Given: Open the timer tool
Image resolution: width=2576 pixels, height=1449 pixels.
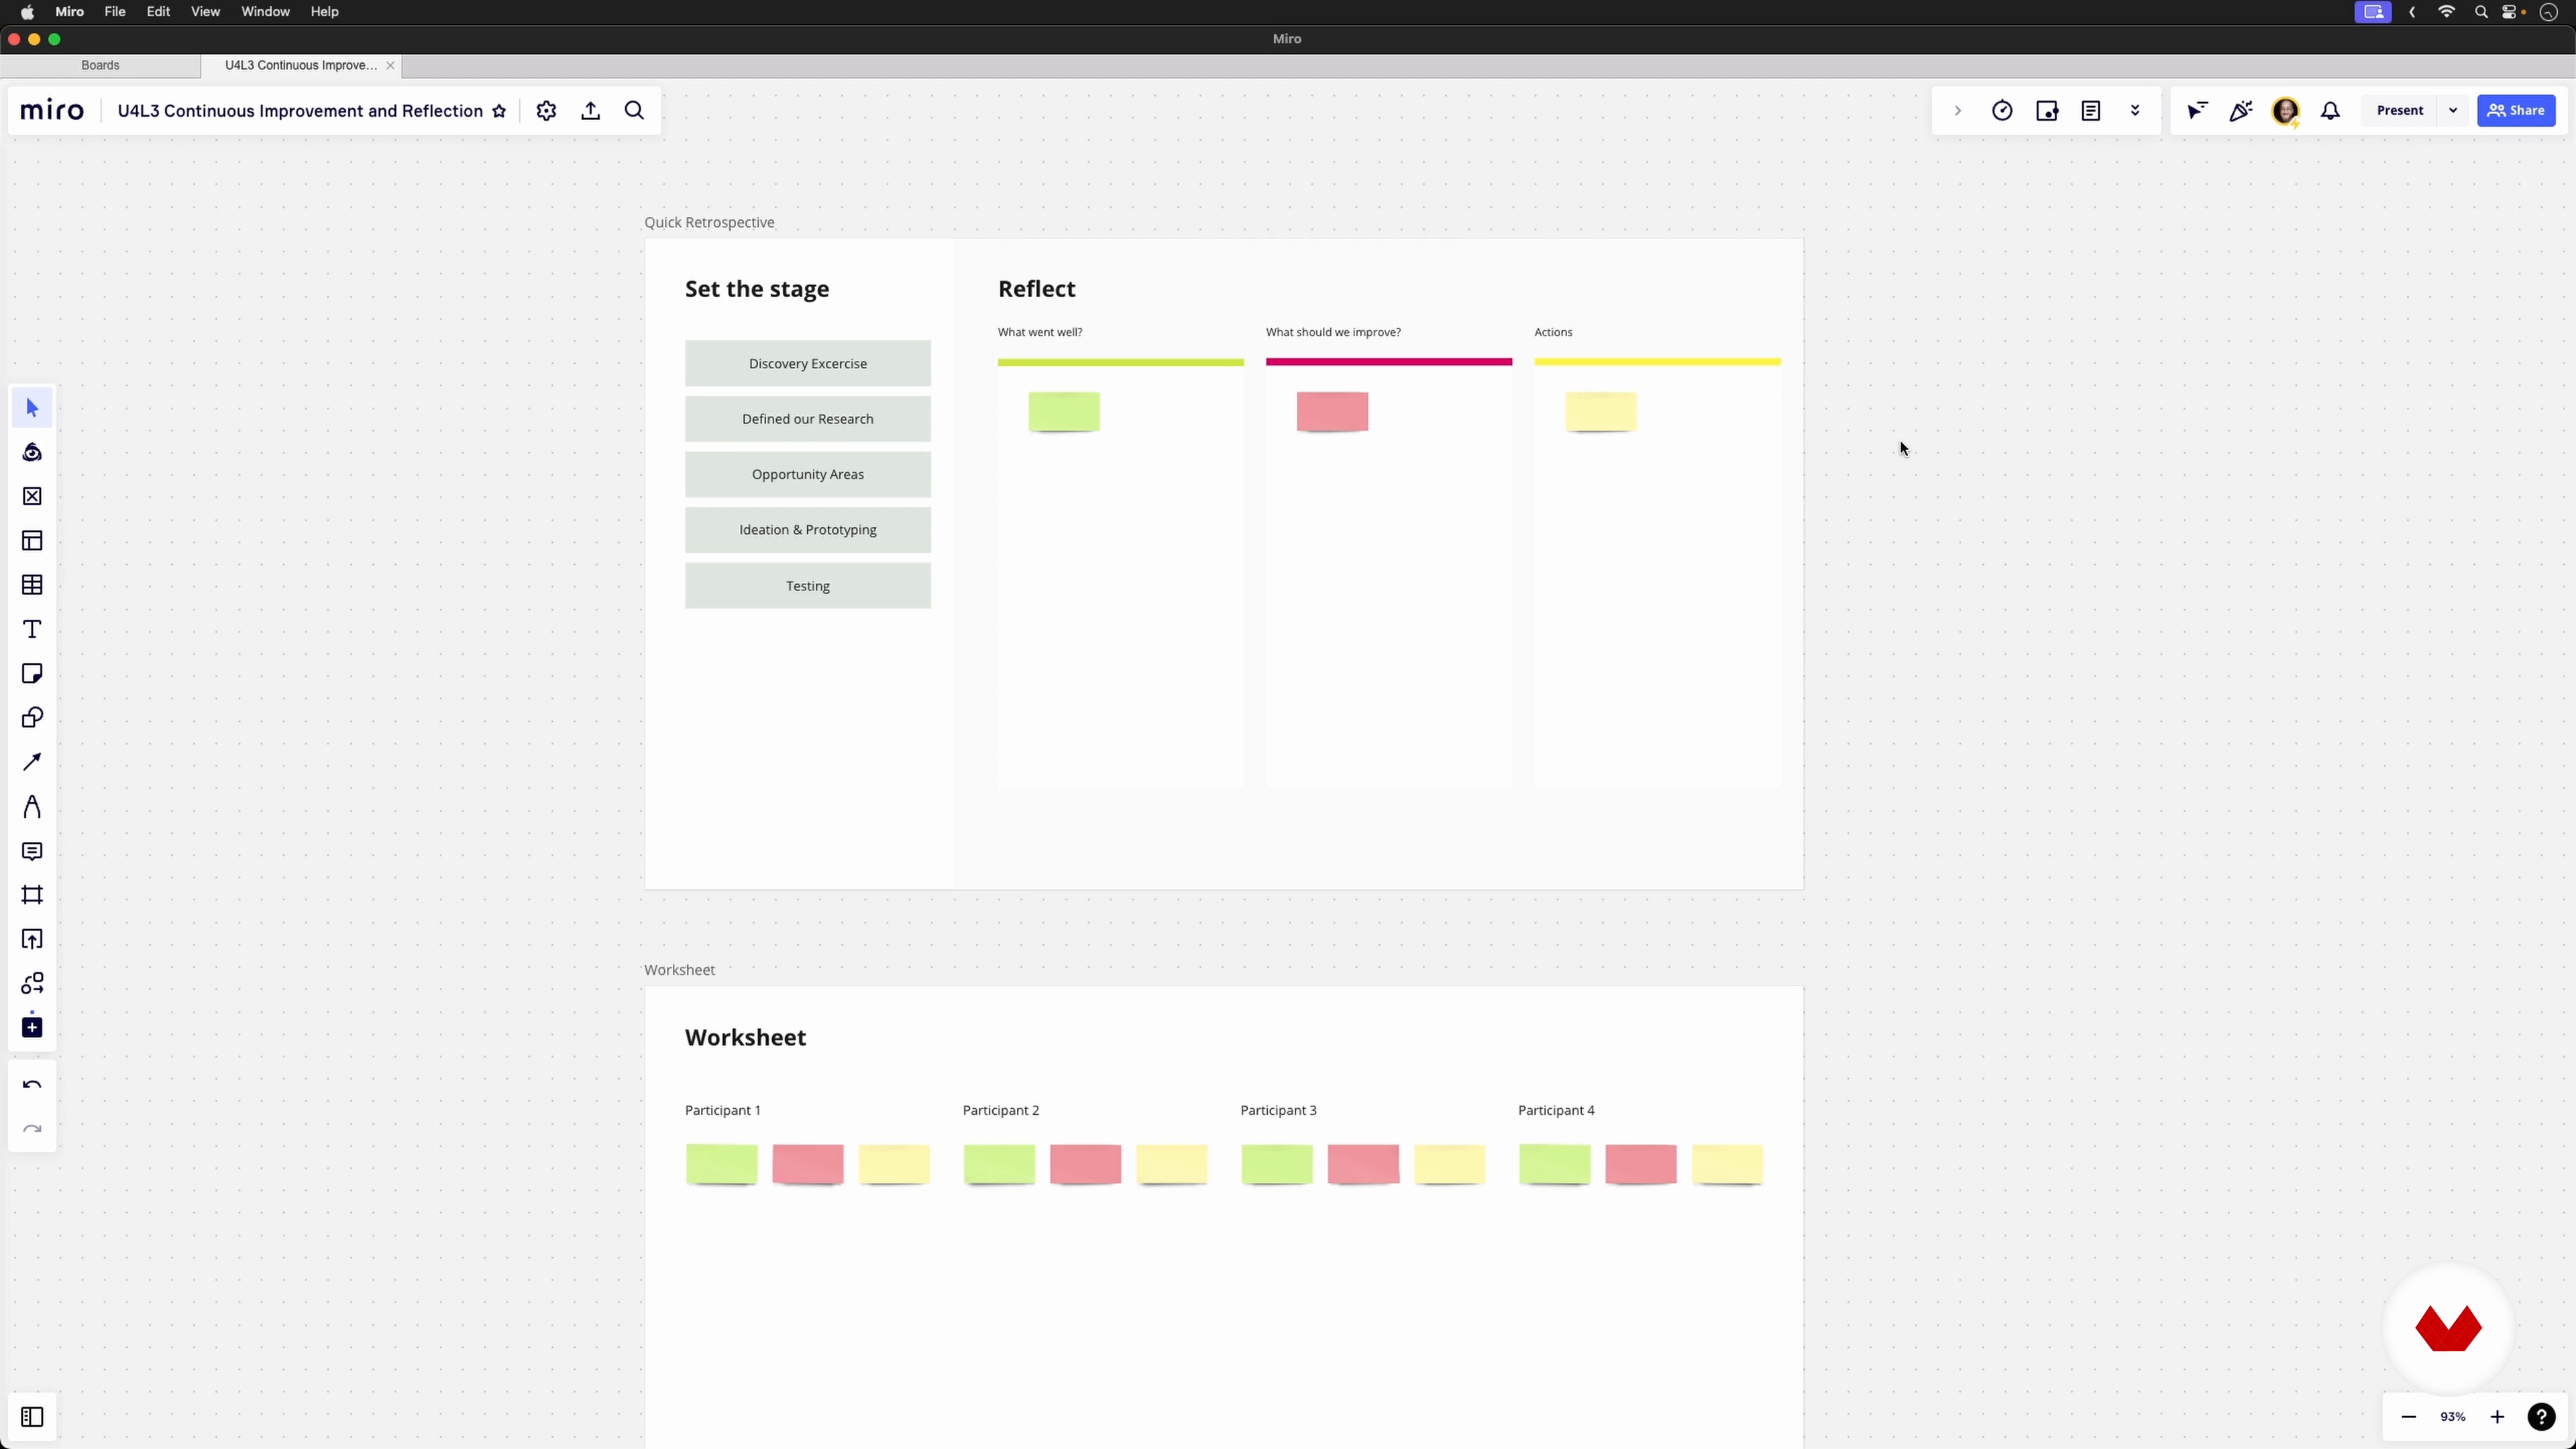Looking at the screenshot, I should click(2002, 111).
